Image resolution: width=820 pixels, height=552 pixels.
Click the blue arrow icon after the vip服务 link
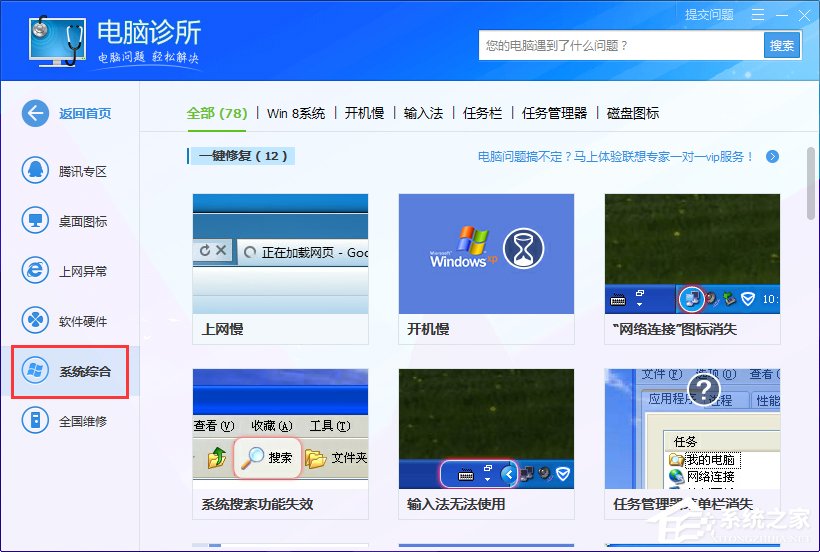tap(772, 156)
